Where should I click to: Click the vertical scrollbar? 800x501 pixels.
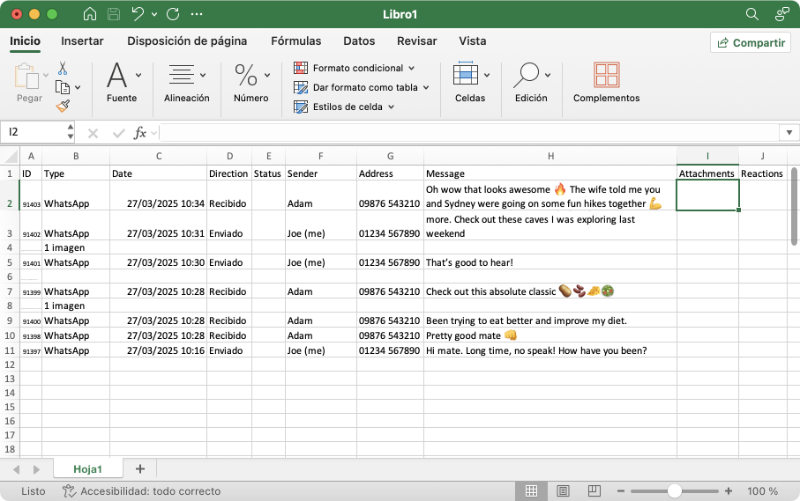point(794,205)
